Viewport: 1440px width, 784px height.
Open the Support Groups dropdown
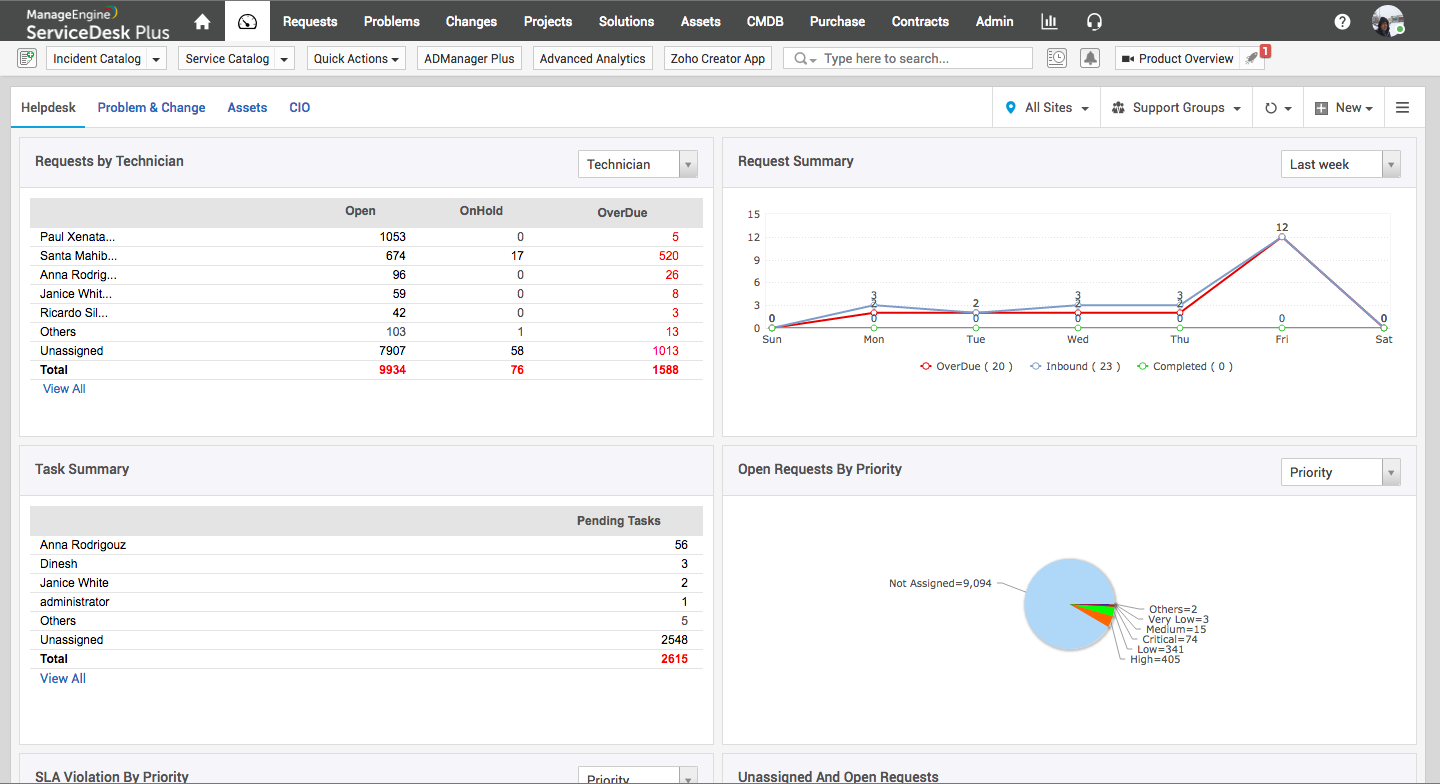click(x=1176, y=107)
